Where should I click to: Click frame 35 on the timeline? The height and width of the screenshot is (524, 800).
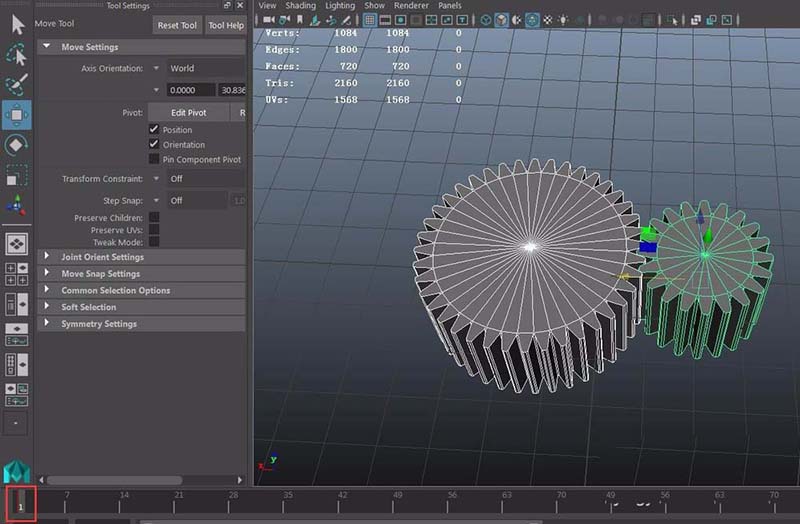[x=287, y=505]
